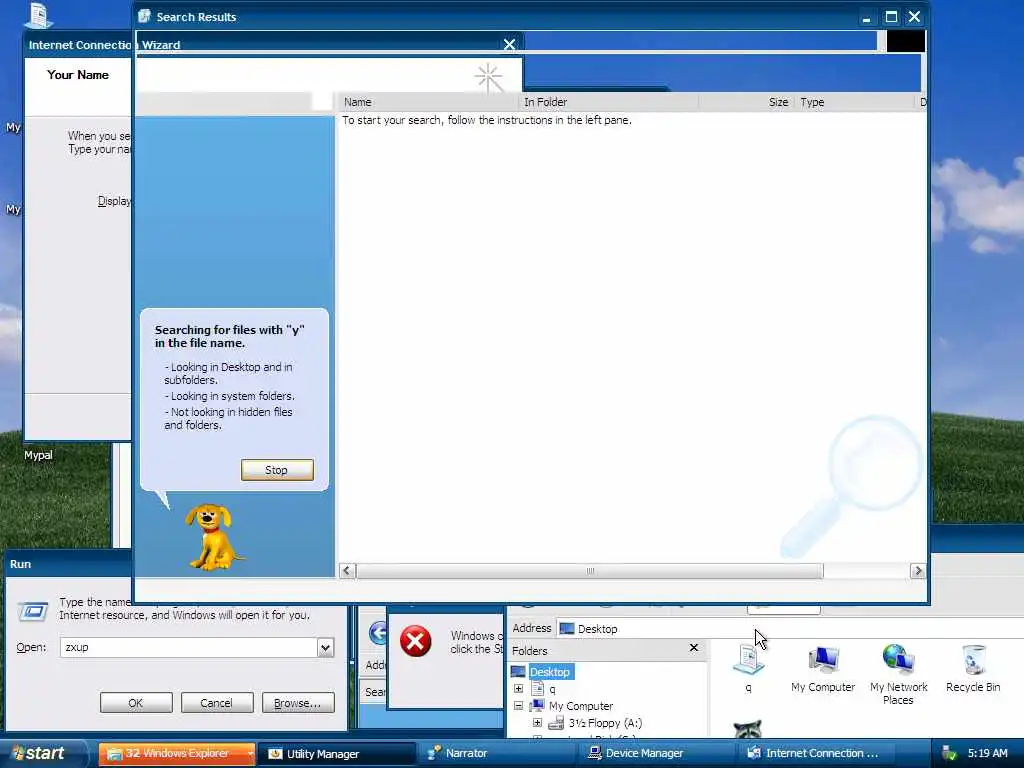Close the Internet Connection Wizard overlay with X

point(509,44)
